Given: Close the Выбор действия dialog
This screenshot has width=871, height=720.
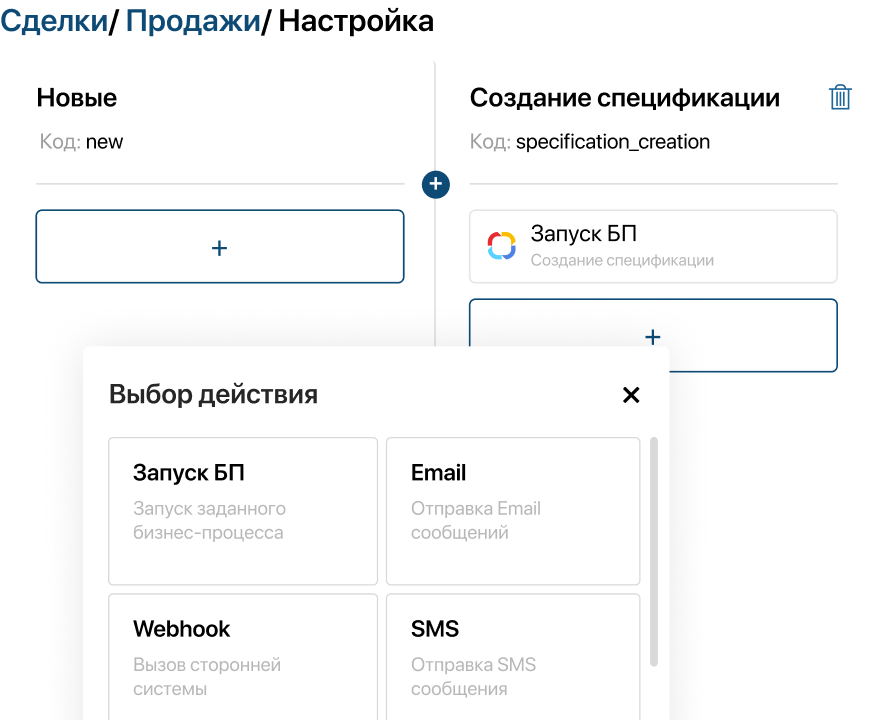Looking at the screenshot, I should click(x=631, y=395).
